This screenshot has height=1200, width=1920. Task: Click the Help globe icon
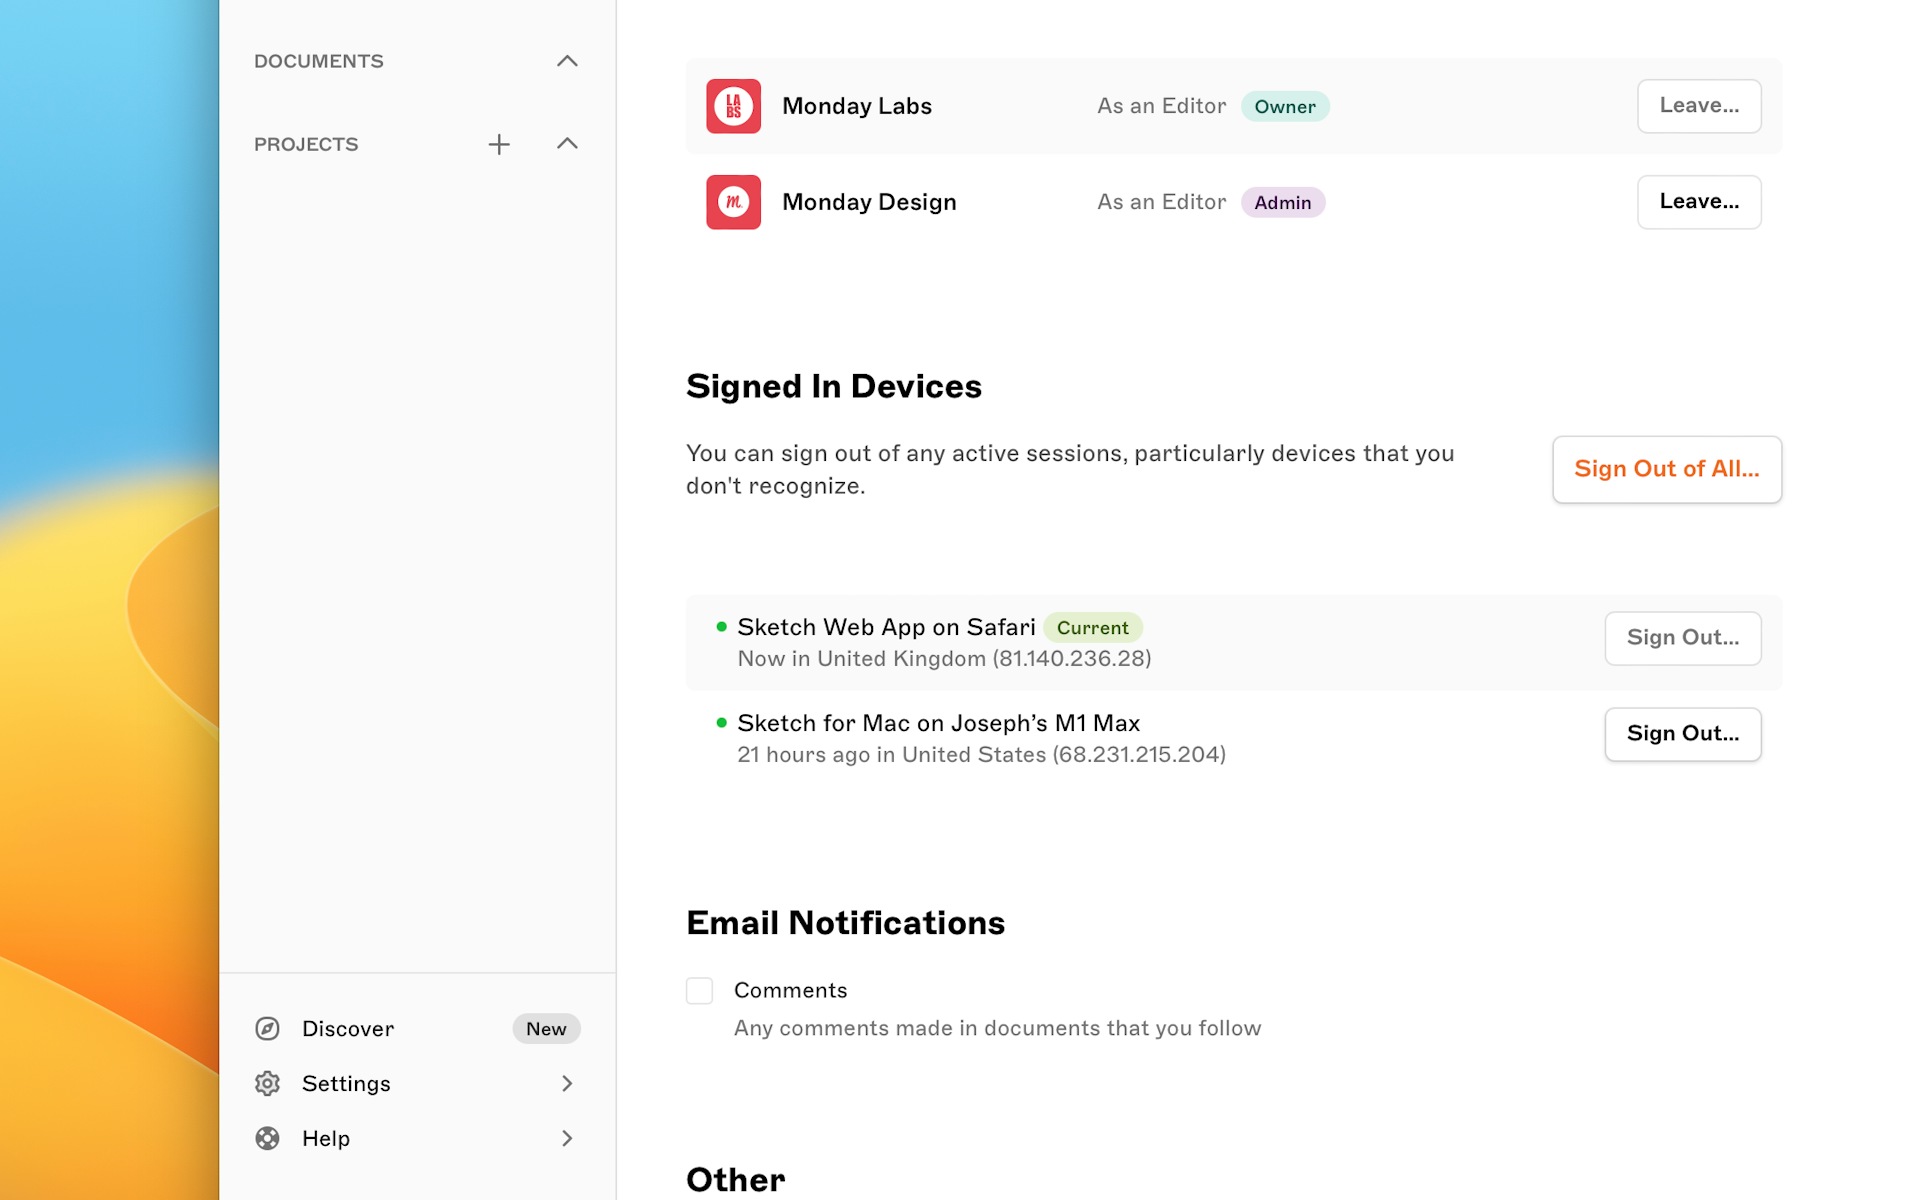coord(267,1138)
